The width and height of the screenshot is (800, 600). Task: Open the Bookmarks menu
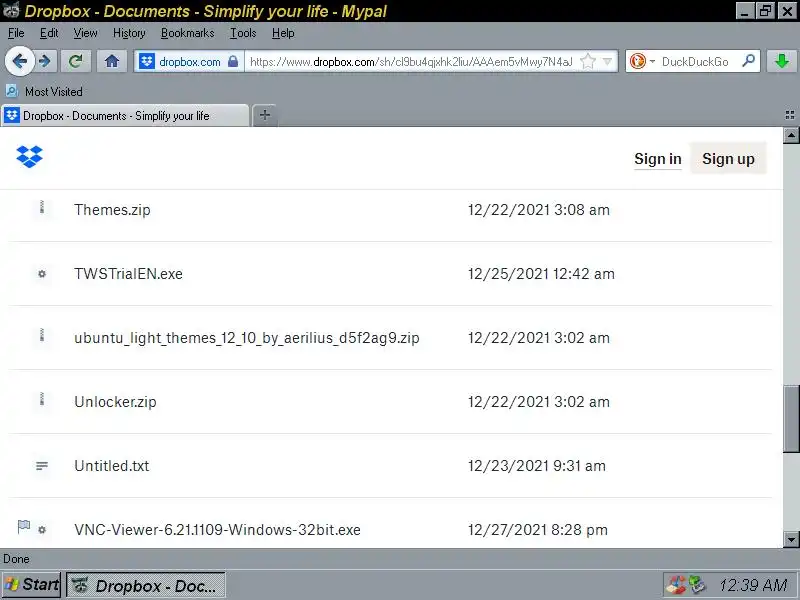pyautogui.click(x=187, y=33)
